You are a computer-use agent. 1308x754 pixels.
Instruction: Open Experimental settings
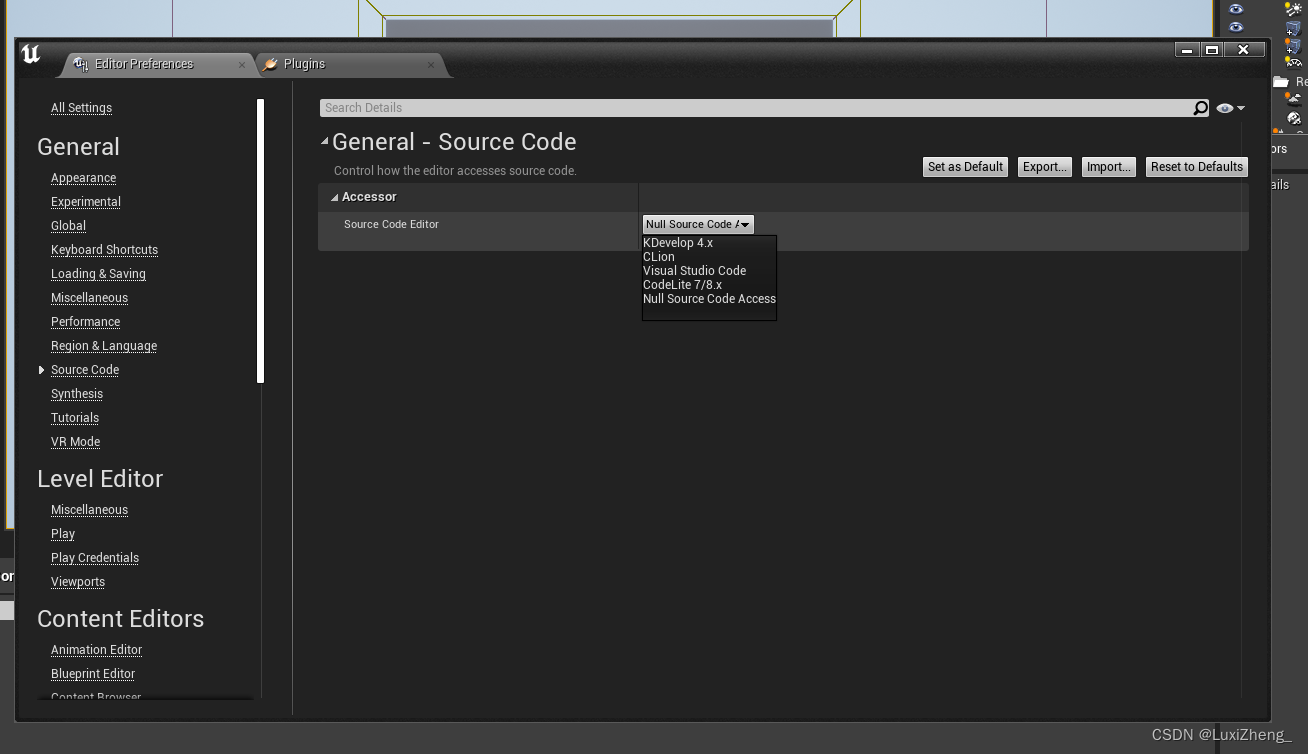coord(86,202)
